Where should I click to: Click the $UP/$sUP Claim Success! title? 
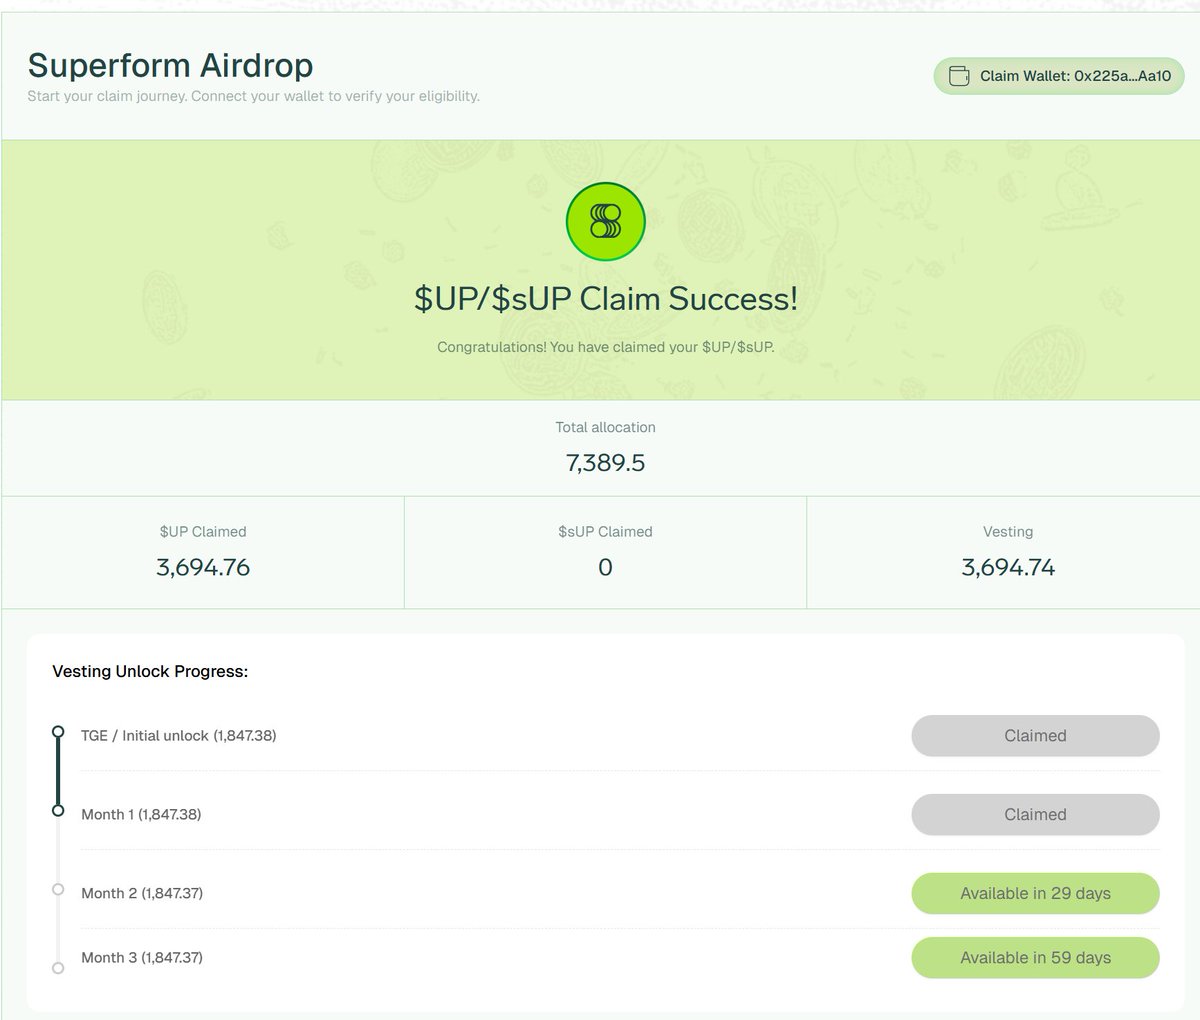pos(606,299)
